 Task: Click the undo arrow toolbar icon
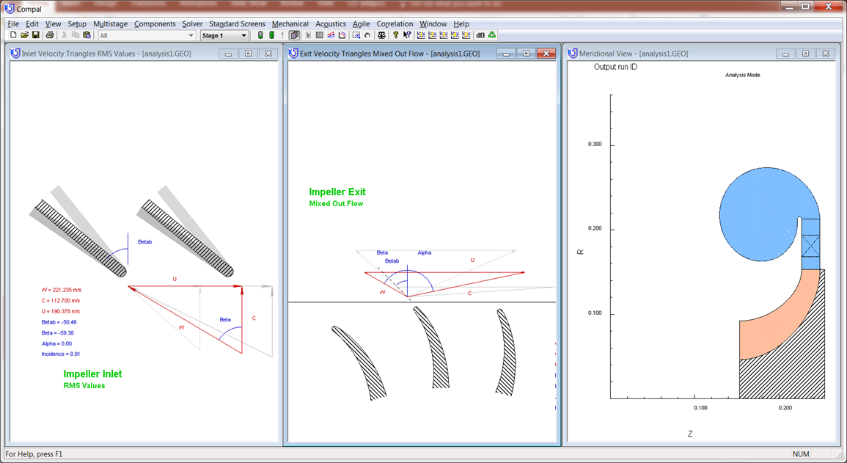368,35
